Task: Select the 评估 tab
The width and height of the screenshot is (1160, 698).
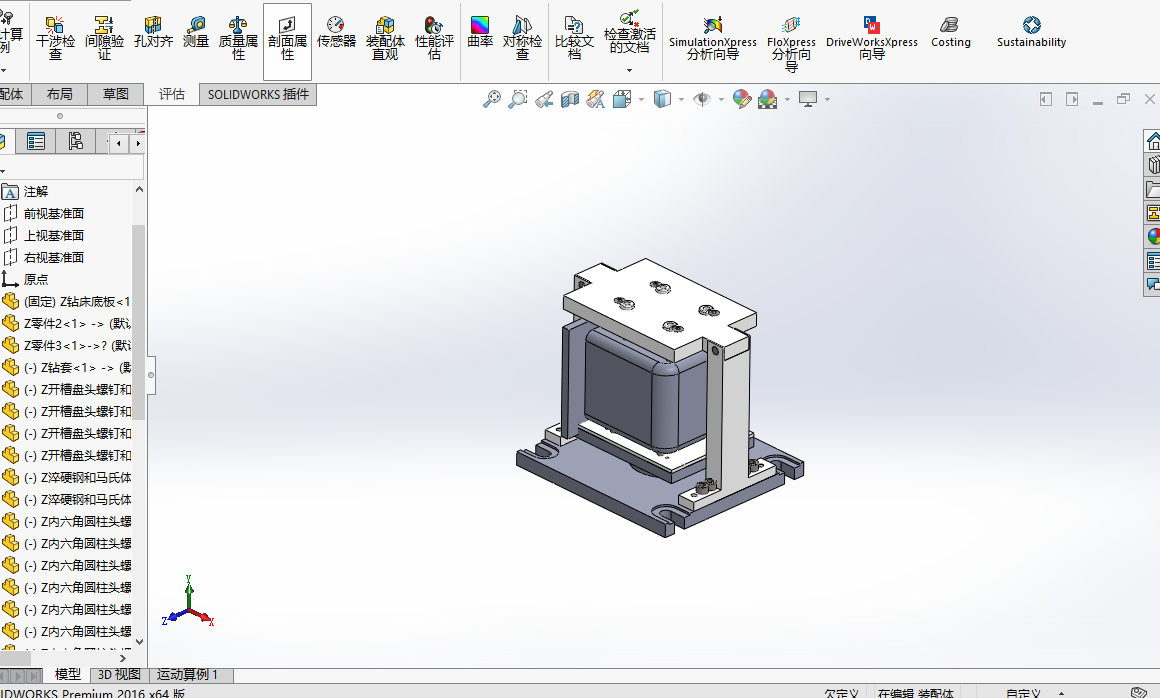Action: [172, 95]
